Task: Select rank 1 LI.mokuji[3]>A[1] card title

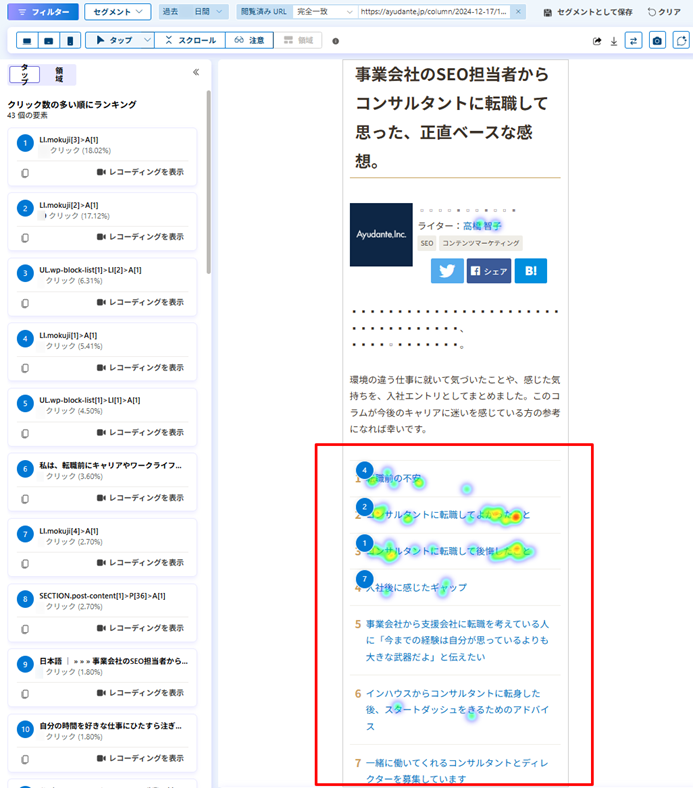Action: pos(69,140)
